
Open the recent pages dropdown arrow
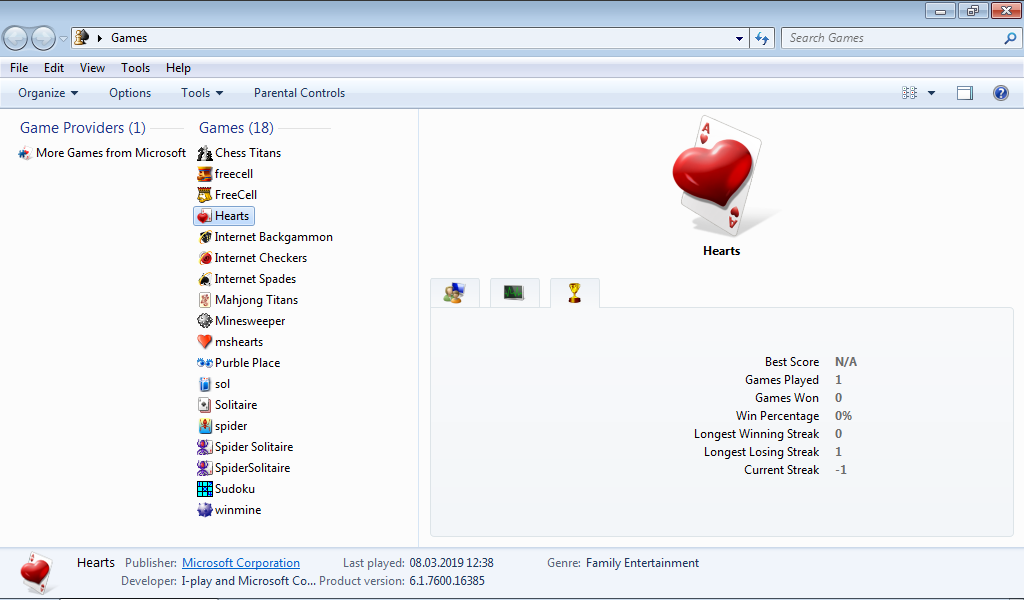63,39
